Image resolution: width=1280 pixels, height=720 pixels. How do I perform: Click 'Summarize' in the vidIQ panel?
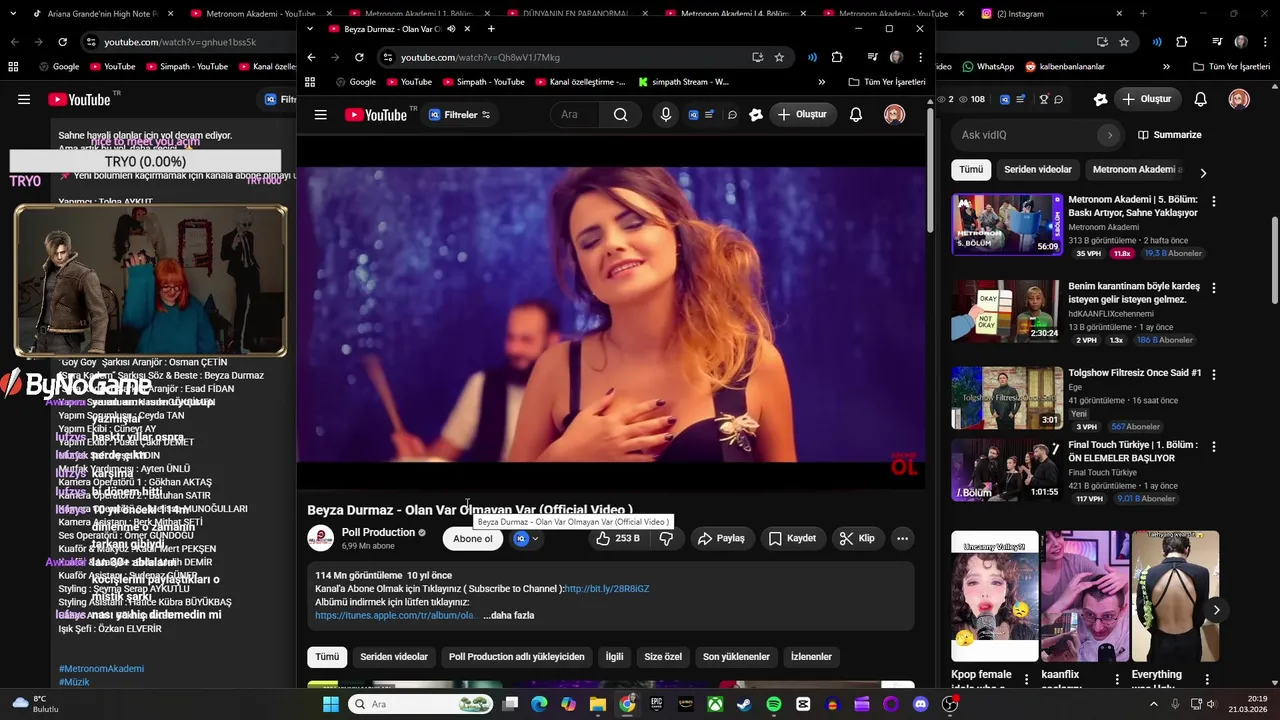click(1170, 135)
